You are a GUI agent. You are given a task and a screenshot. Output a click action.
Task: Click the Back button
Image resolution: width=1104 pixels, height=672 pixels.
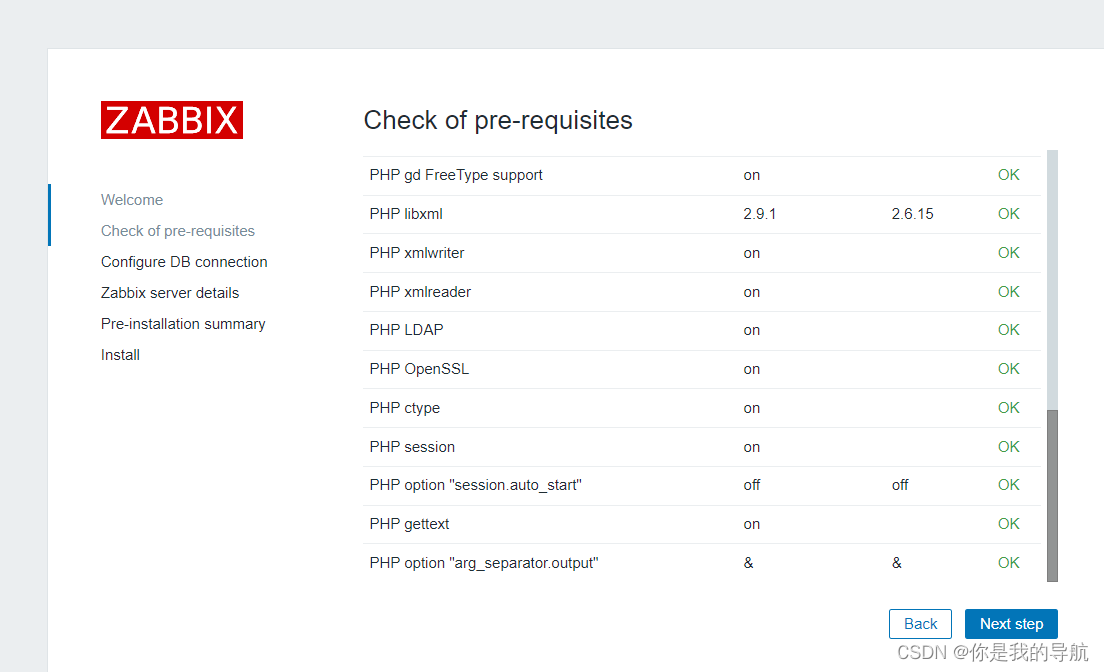point(919,623)
